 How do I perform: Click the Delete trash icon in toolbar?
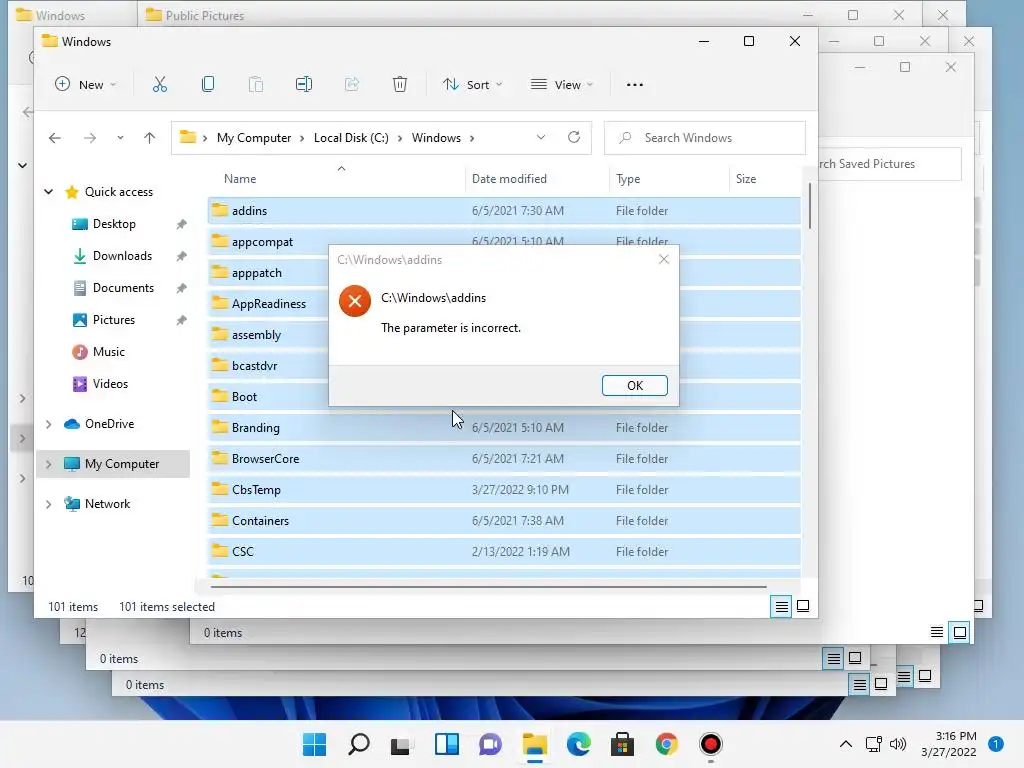(400, 84)
